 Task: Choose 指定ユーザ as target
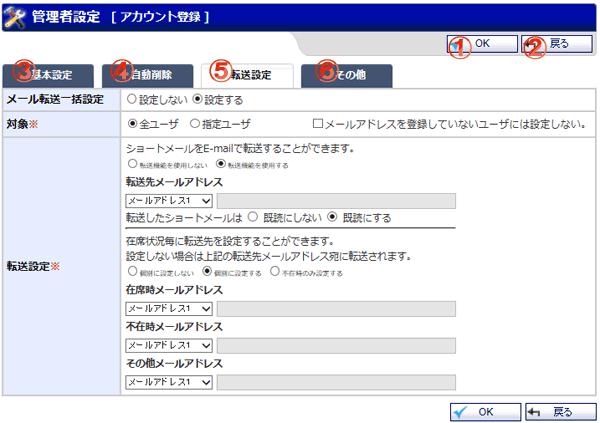(x=195, y=124)
